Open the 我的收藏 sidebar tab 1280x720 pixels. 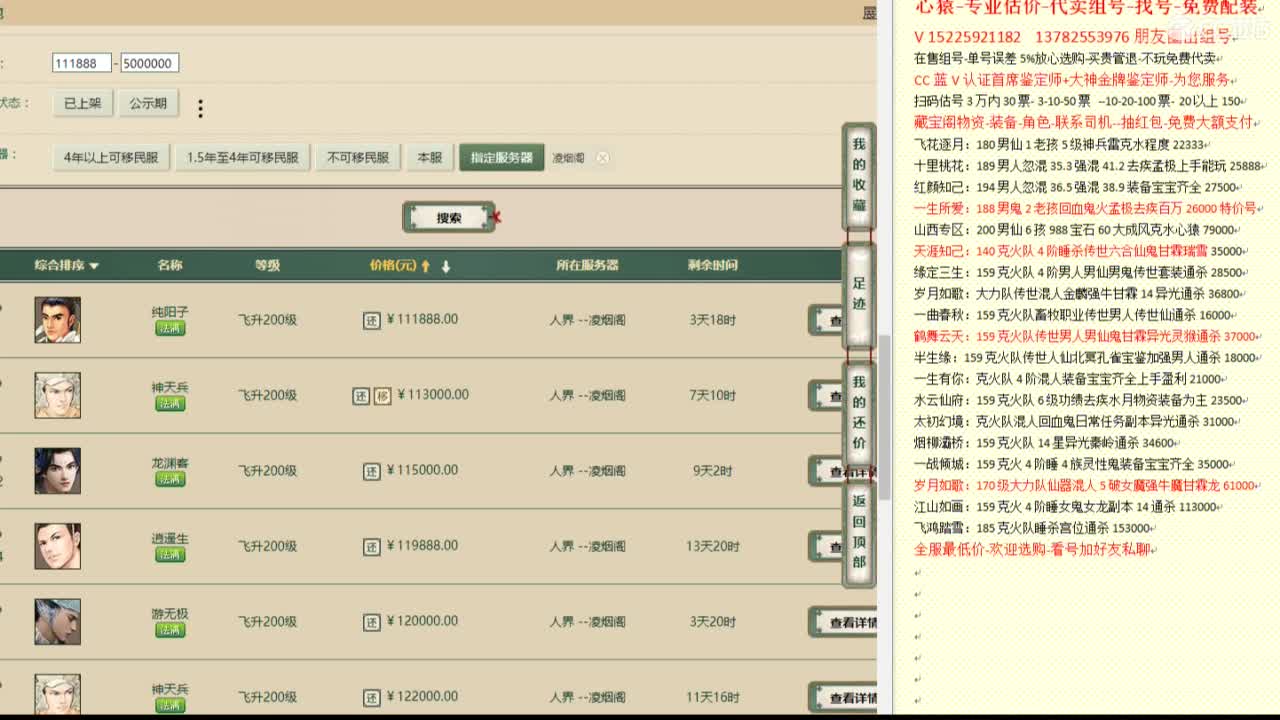pyautogui.click(x=857, y=176)
